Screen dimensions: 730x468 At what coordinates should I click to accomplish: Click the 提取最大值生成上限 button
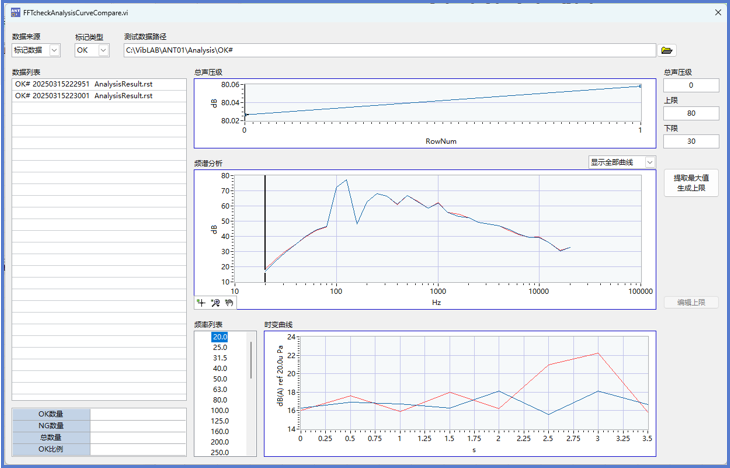tap(690, 183)
